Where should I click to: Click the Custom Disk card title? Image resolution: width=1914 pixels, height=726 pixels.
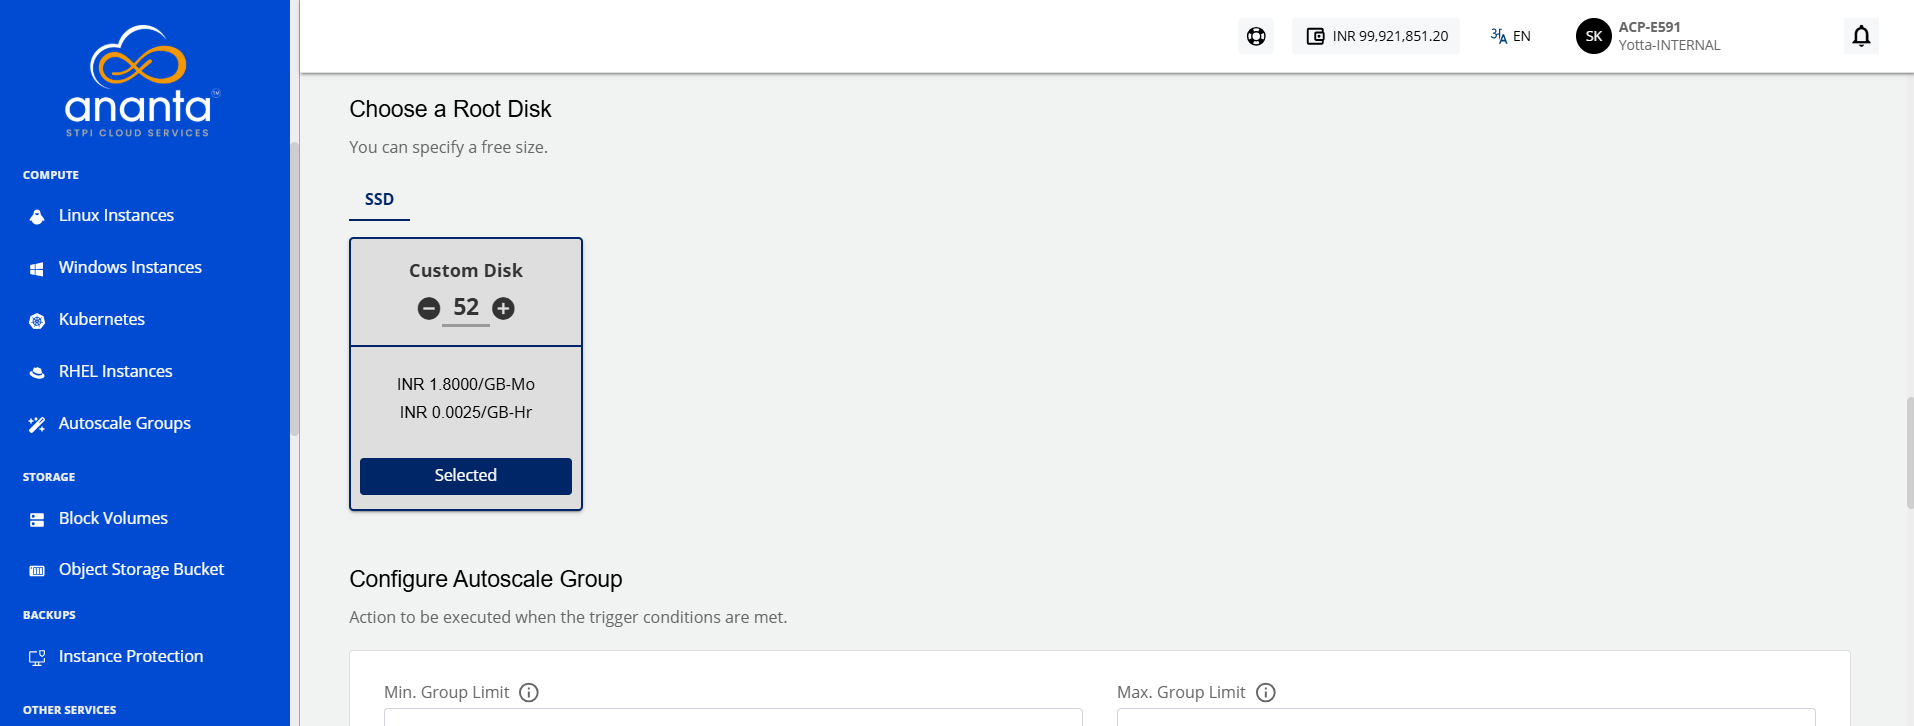pos(466,270)
